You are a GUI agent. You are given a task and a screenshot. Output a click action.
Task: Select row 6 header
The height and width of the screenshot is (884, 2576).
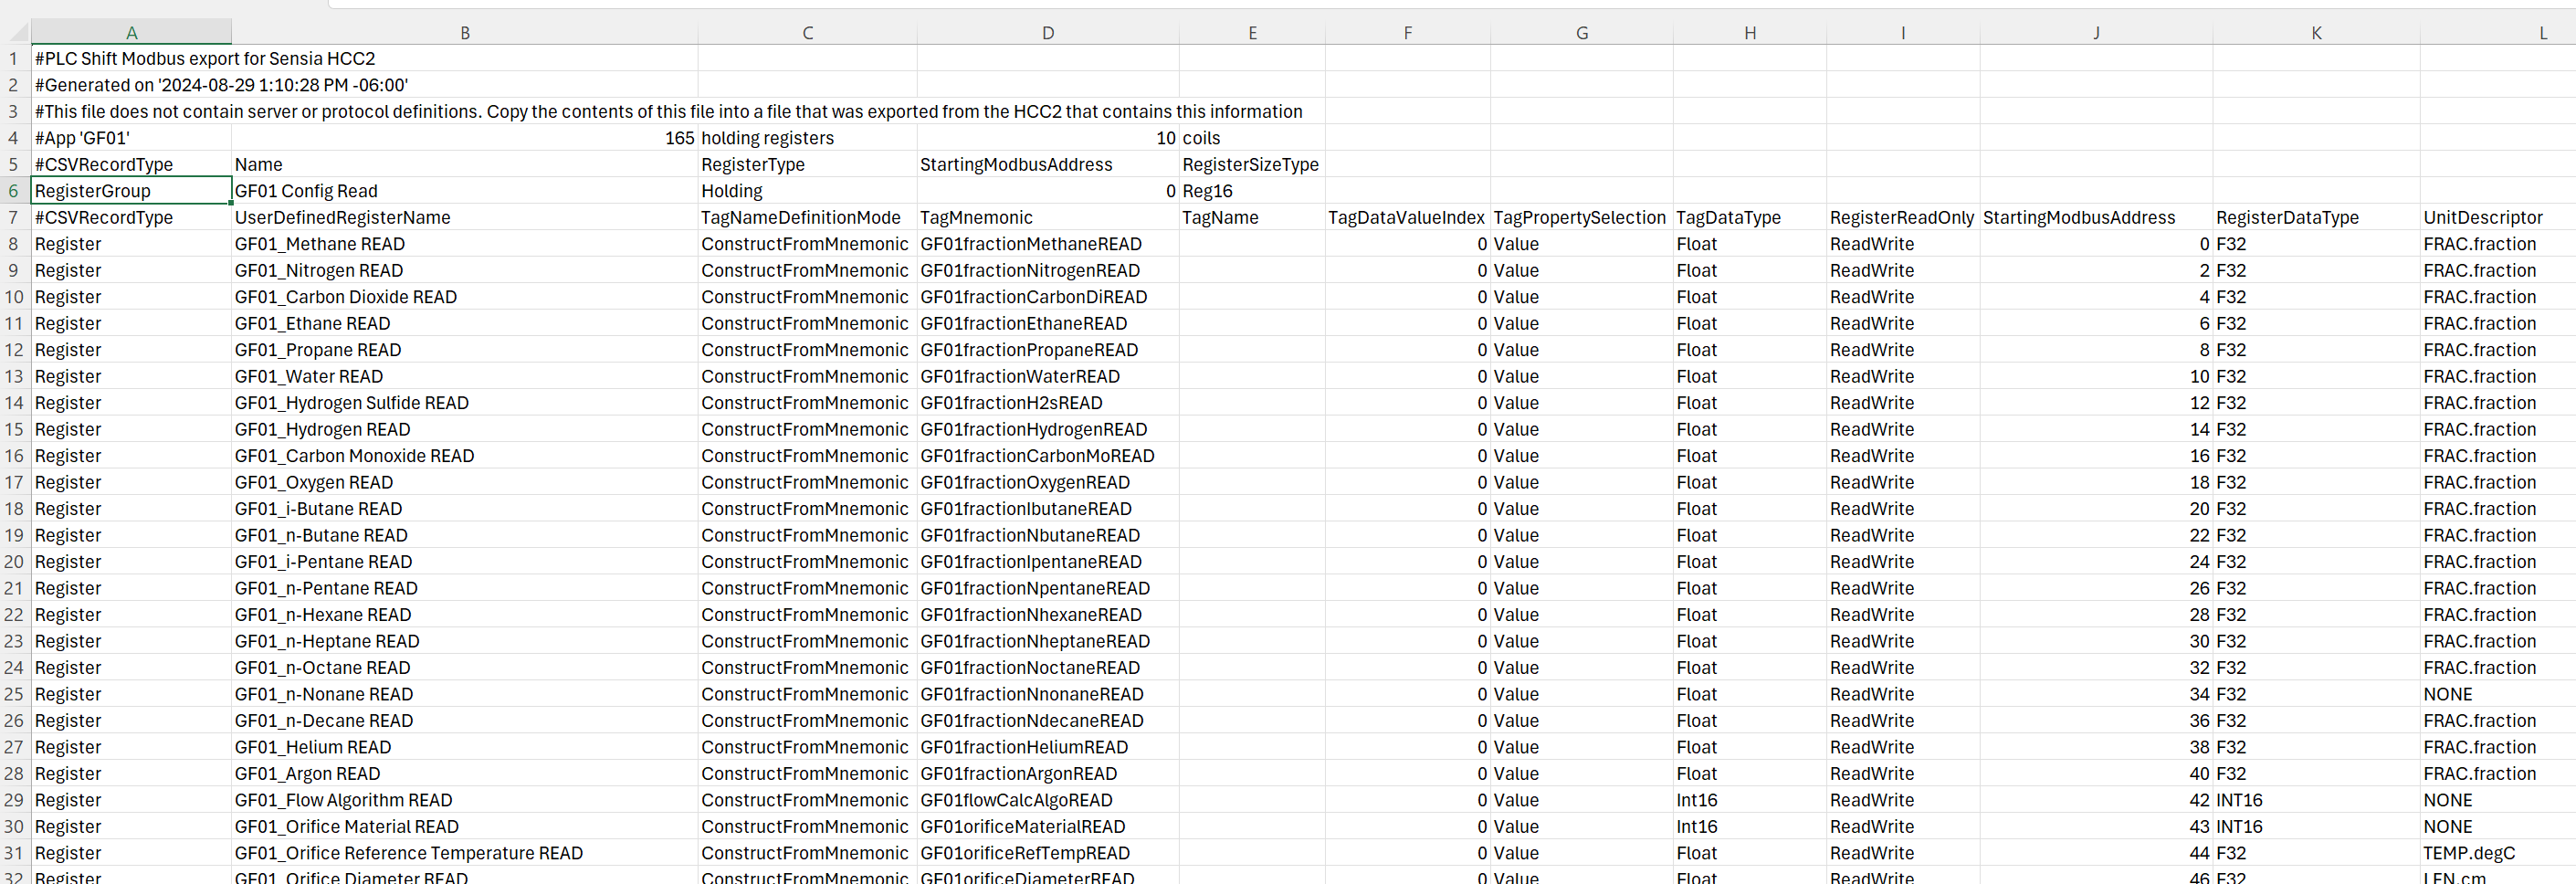pos(14,191)
